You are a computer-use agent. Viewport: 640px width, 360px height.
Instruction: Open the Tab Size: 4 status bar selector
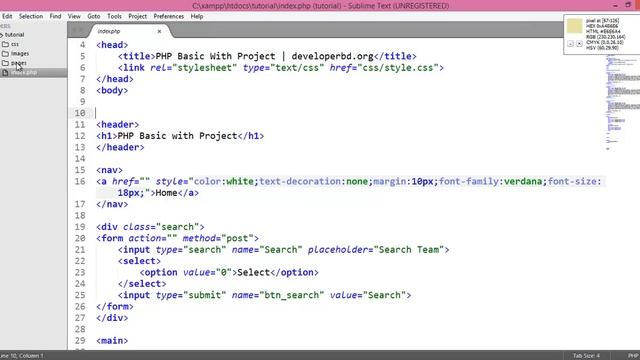tap(586, 356)
